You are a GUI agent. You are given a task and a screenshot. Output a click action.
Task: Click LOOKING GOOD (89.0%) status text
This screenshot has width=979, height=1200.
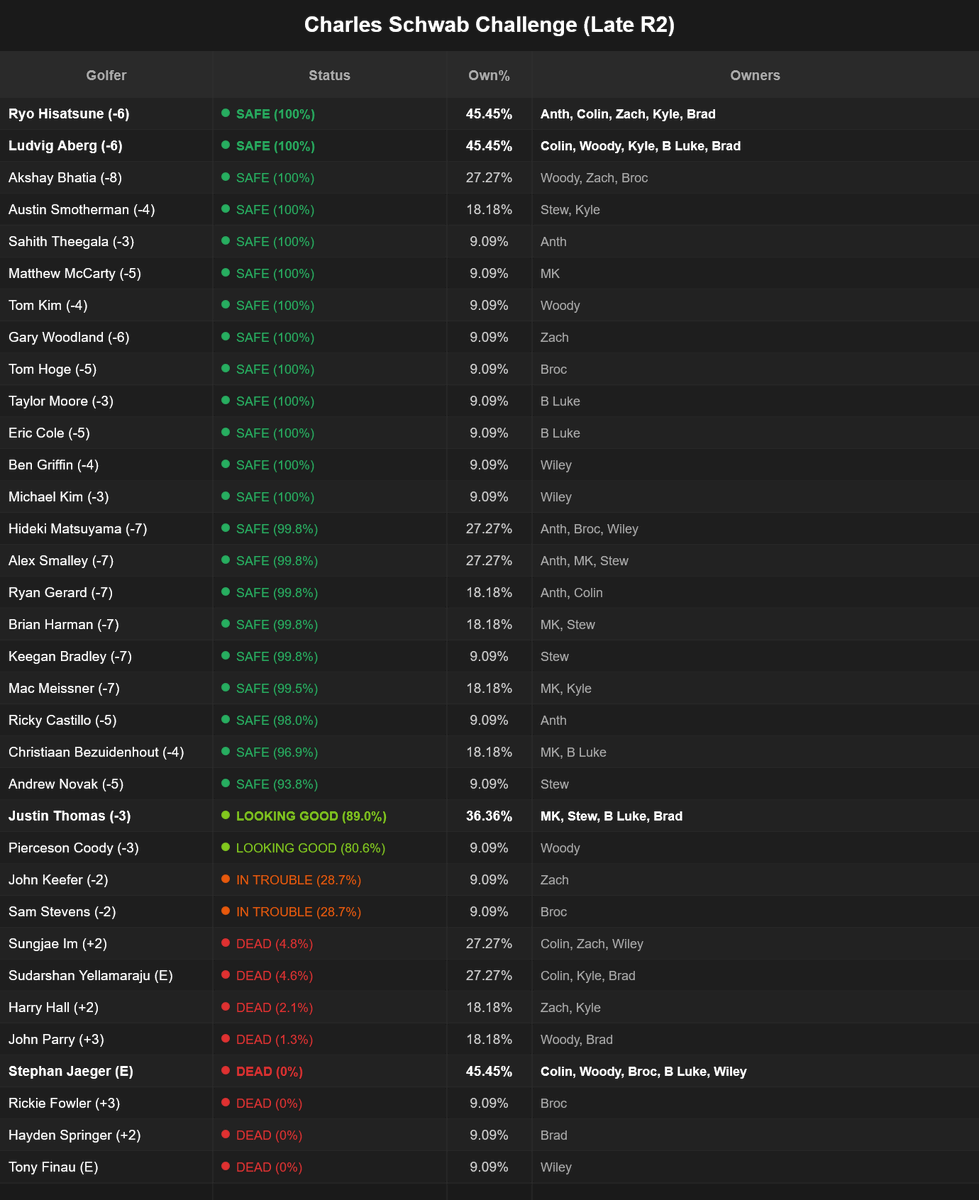(x=311, y=816)
